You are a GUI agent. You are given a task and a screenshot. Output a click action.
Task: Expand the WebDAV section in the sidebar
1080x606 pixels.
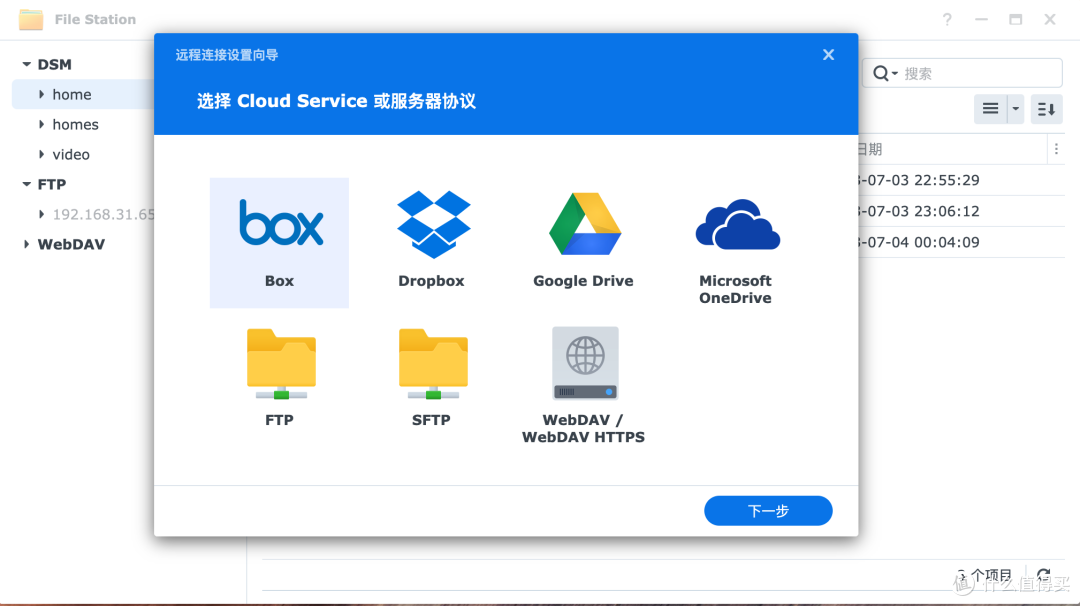coord(26,244)
